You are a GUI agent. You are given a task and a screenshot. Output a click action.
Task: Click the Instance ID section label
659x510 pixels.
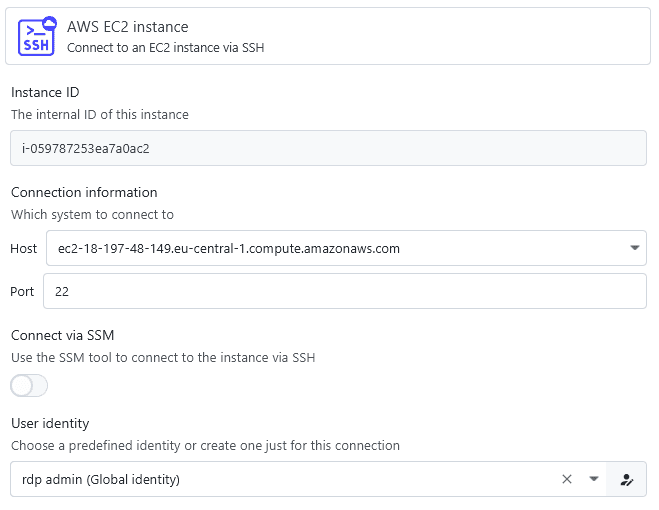(45, 93)
